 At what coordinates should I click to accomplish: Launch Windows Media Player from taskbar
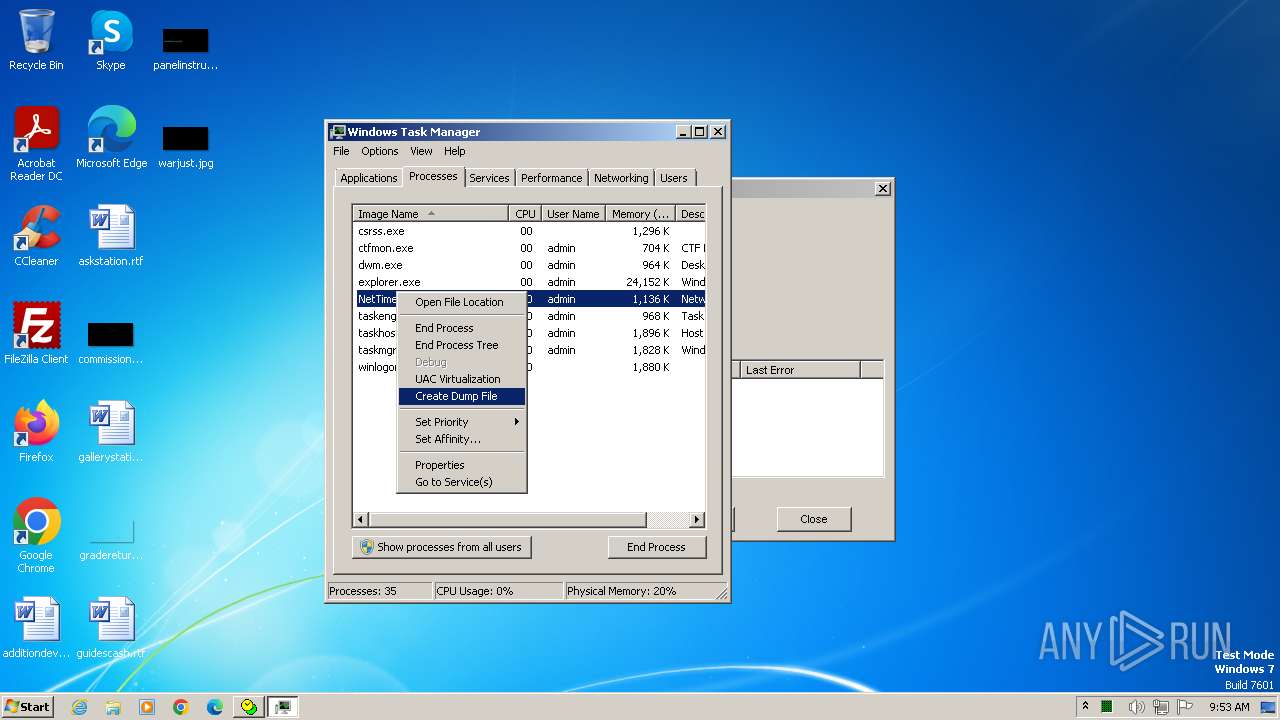tap(147, 707)
